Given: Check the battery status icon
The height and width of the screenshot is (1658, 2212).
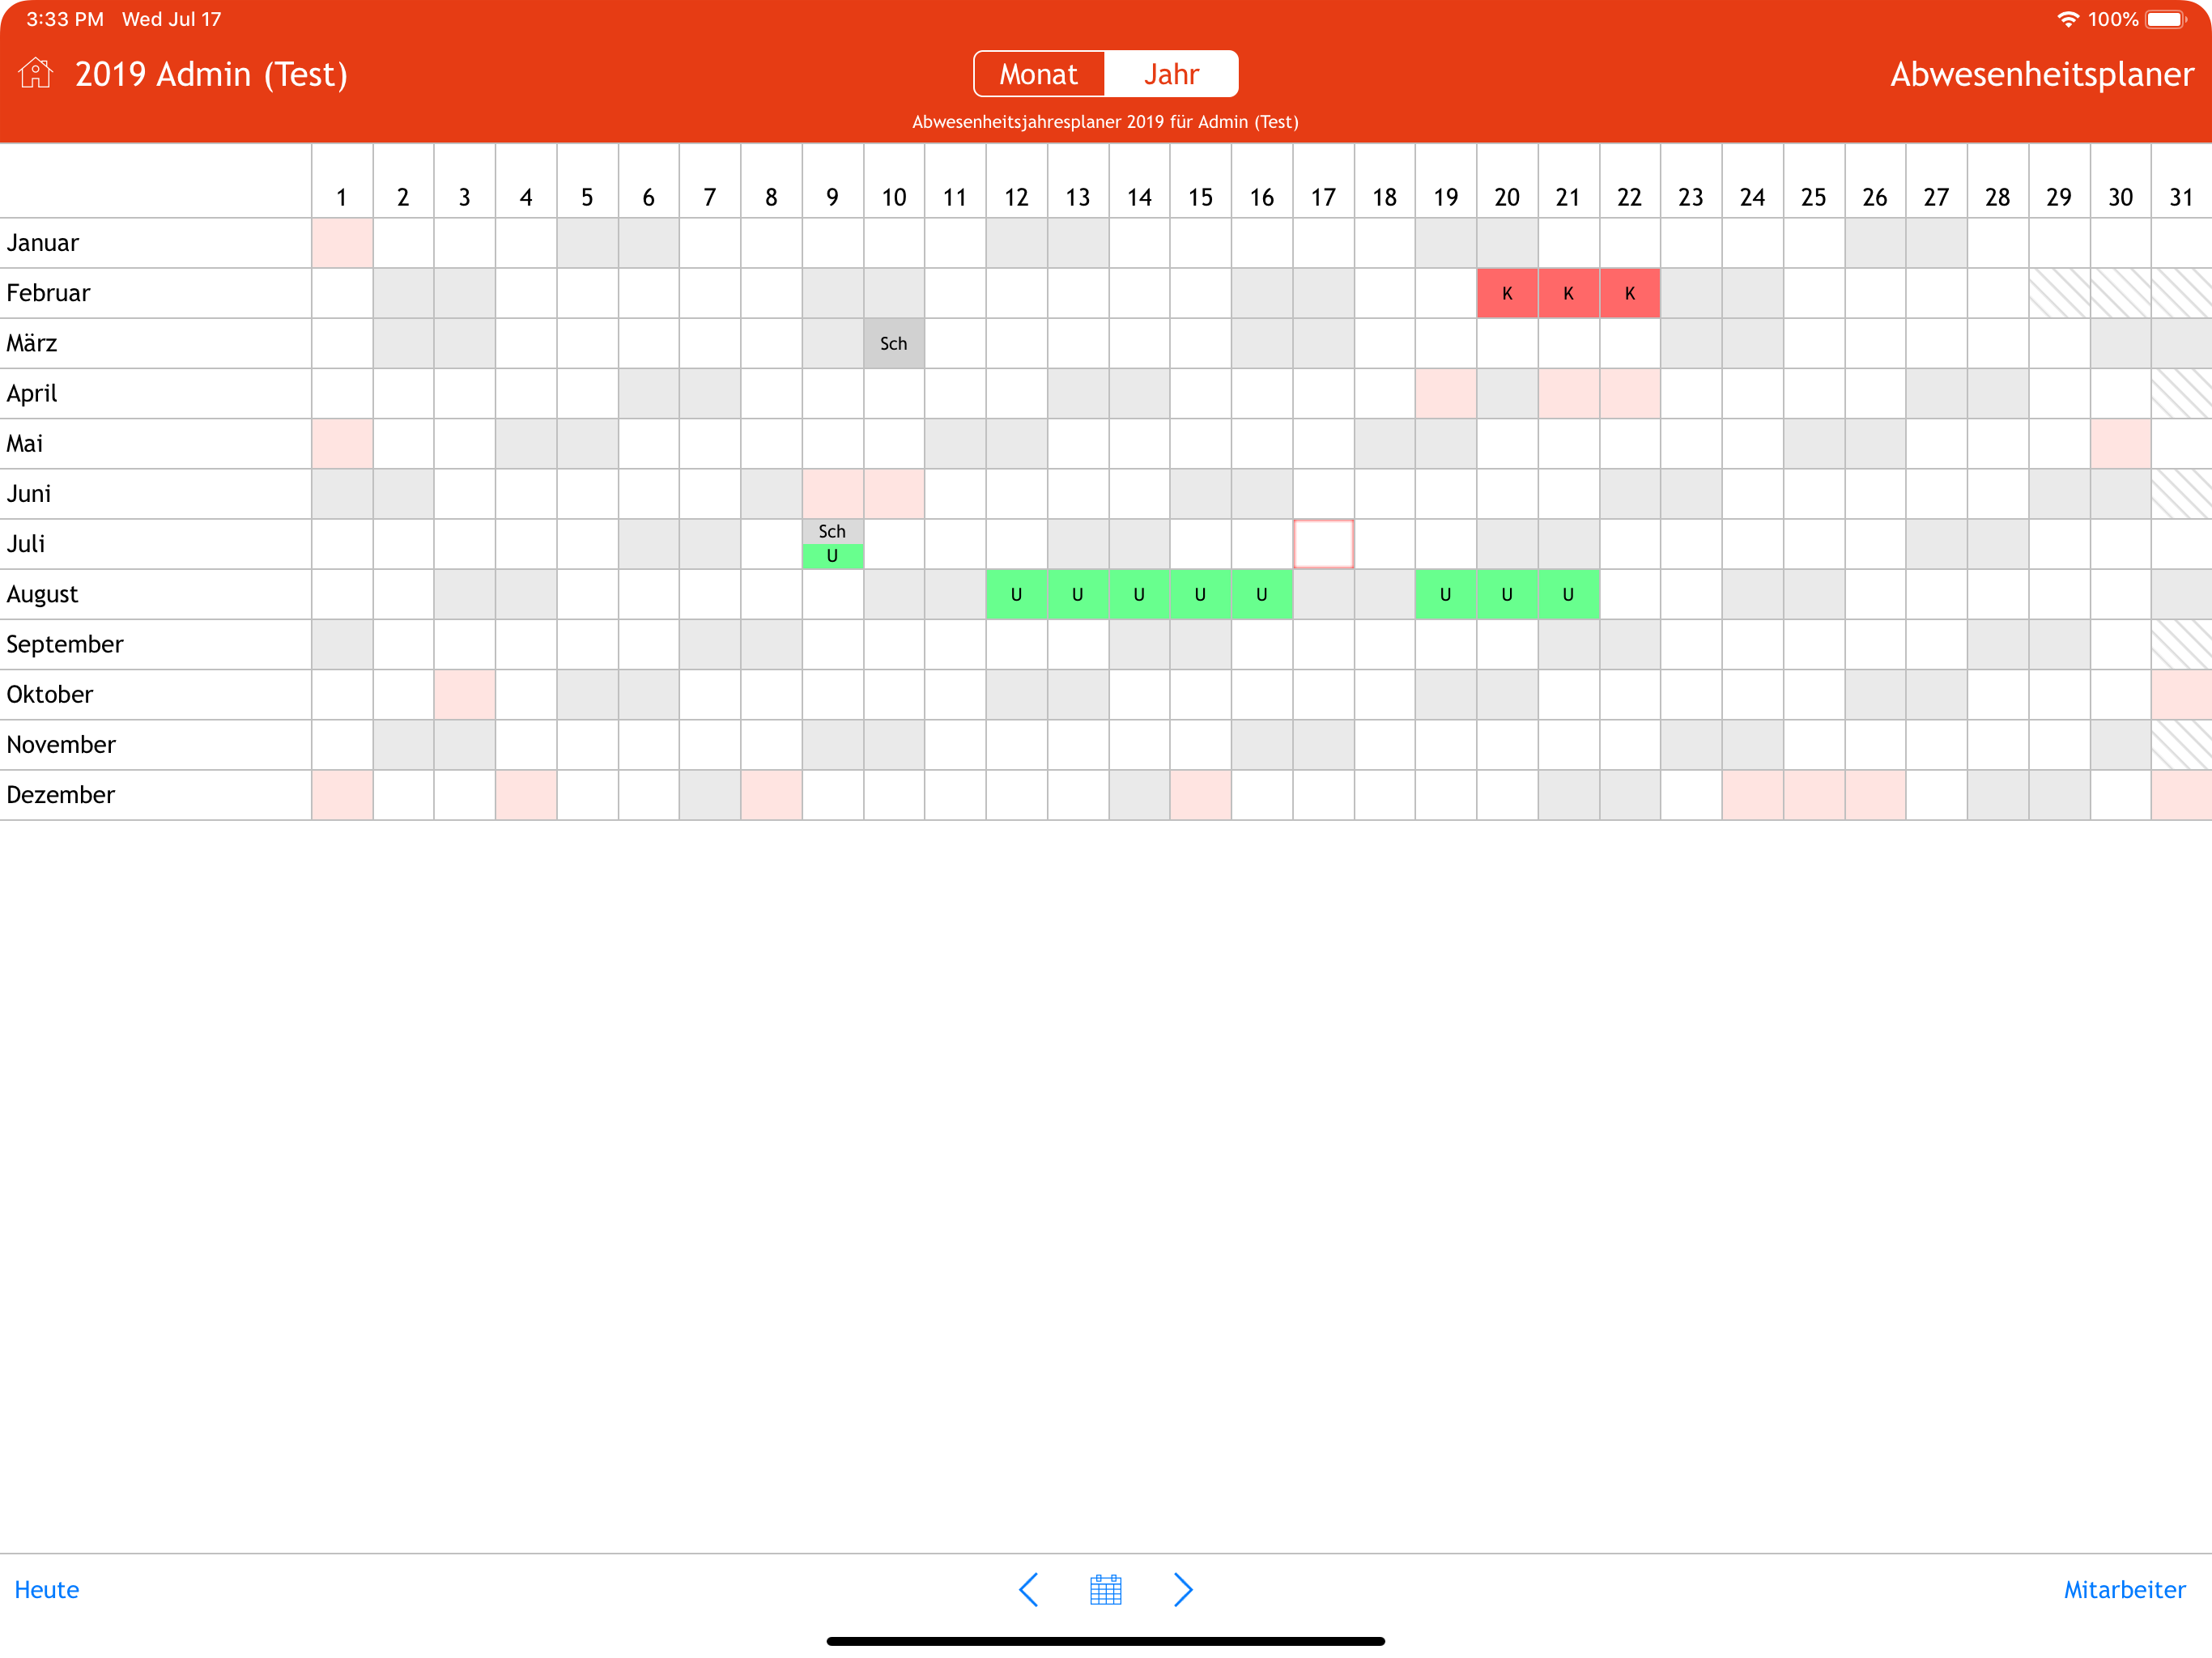Looking at the screenshot, I should [2166, 19].
